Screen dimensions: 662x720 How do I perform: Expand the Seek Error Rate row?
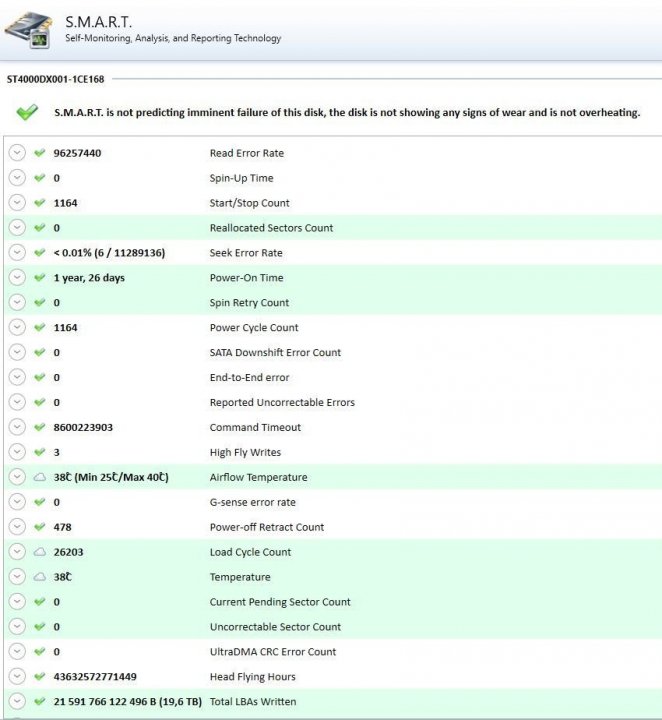point(17,253)
